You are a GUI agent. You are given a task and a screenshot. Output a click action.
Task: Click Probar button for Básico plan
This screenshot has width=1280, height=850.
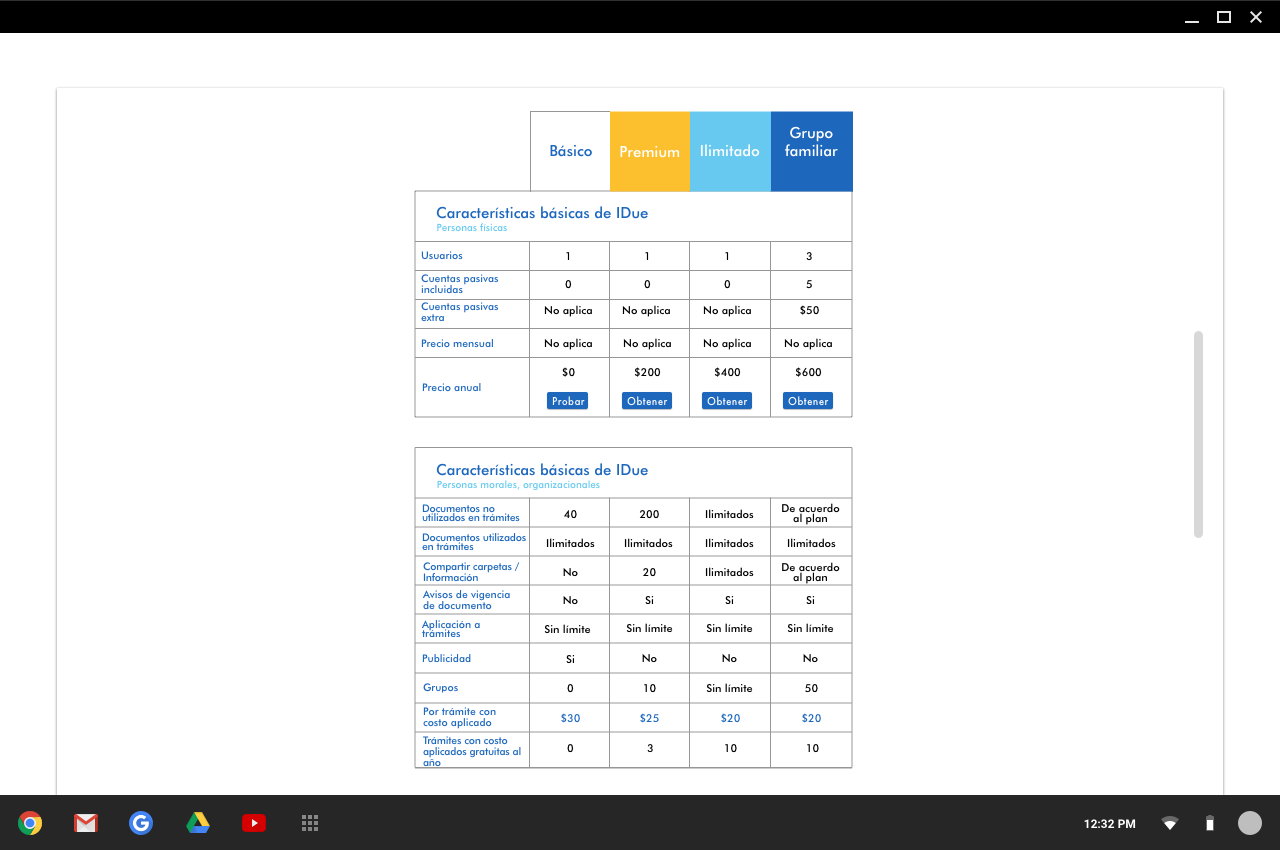click(x=568, y=401)
